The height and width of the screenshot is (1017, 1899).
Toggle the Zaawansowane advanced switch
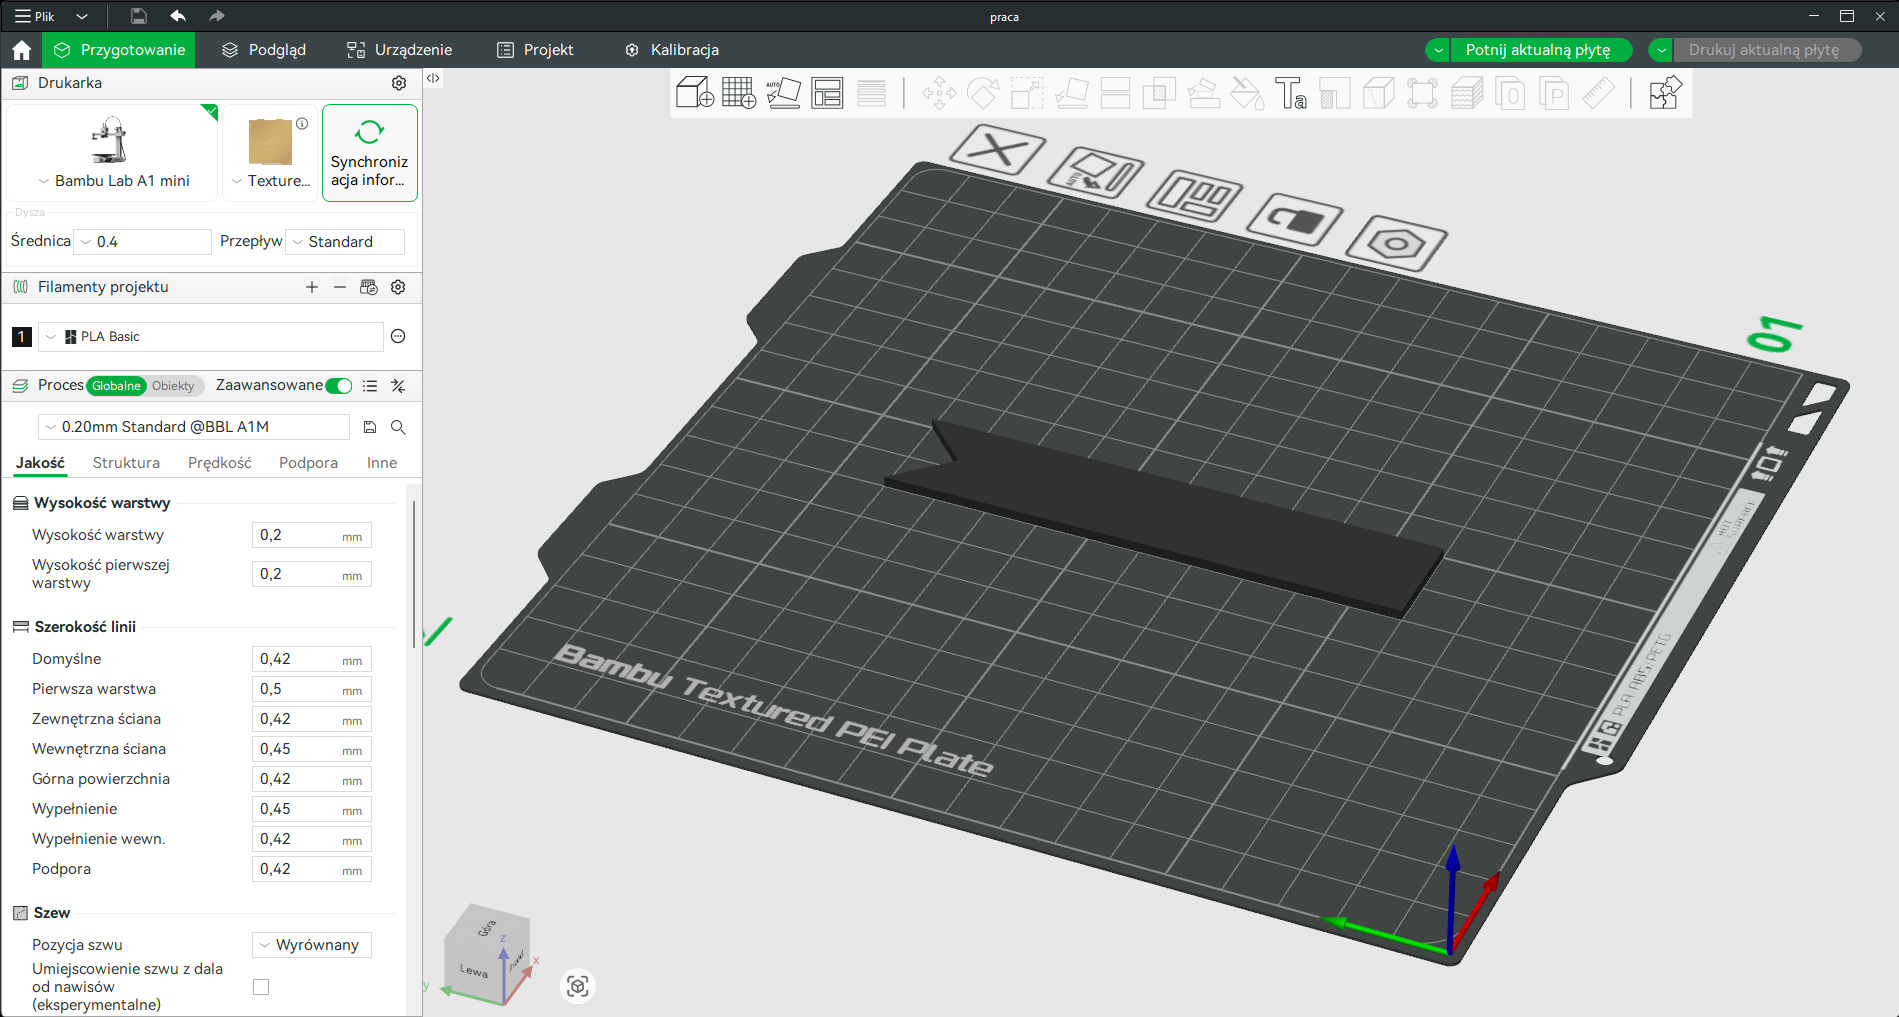click(x=339, y=386)
